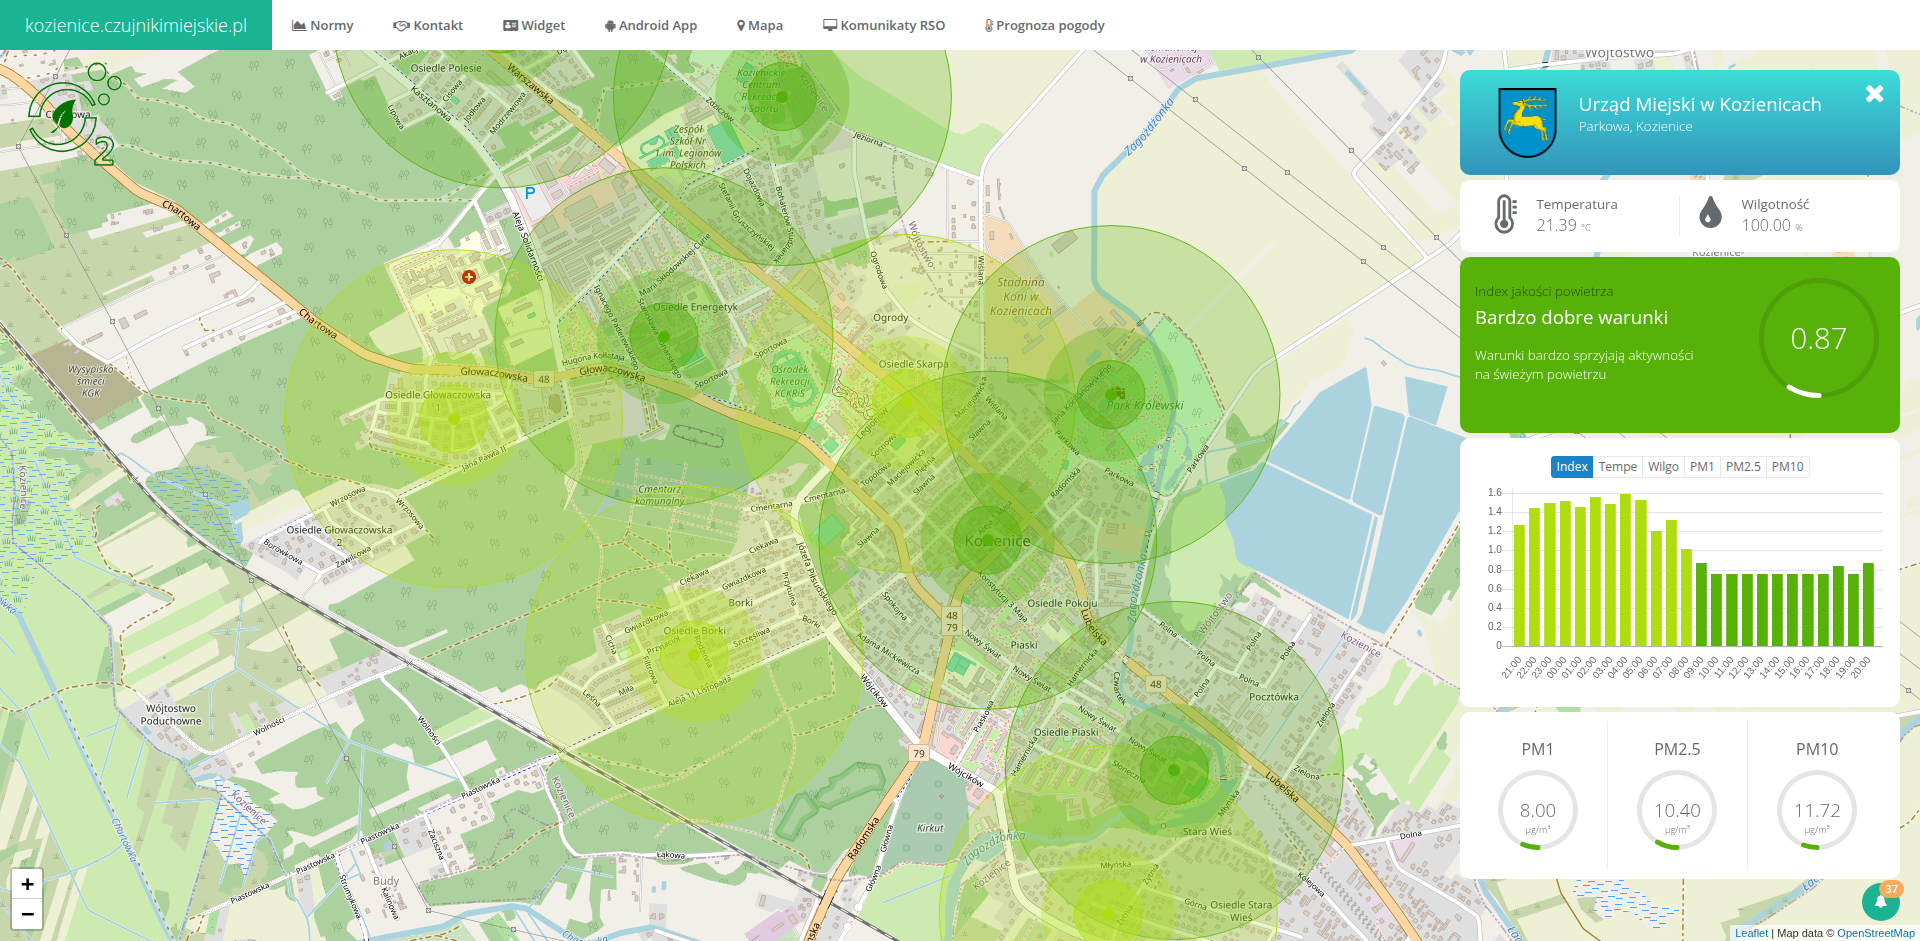Click the monitor icon beside Komunikaty RSO
This screenshot has width=1920, height=941.
point(830,25)
